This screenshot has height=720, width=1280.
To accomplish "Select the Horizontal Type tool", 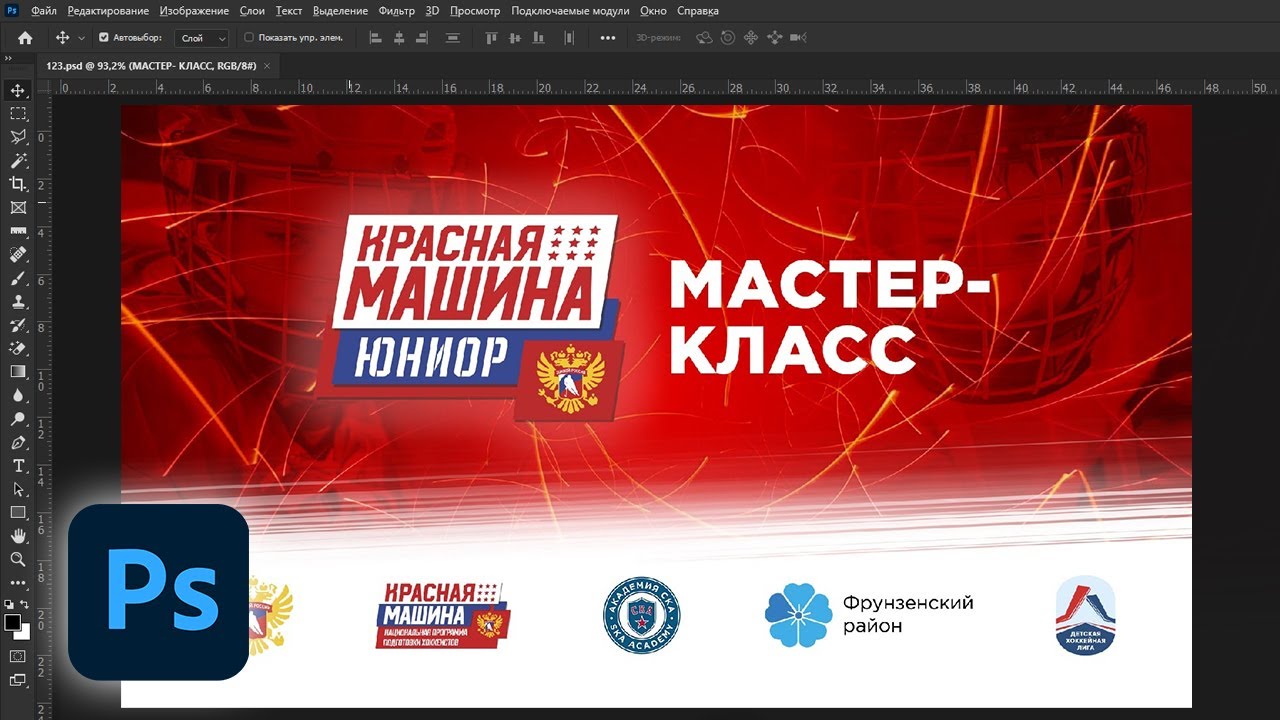I will tap(18, 466).
